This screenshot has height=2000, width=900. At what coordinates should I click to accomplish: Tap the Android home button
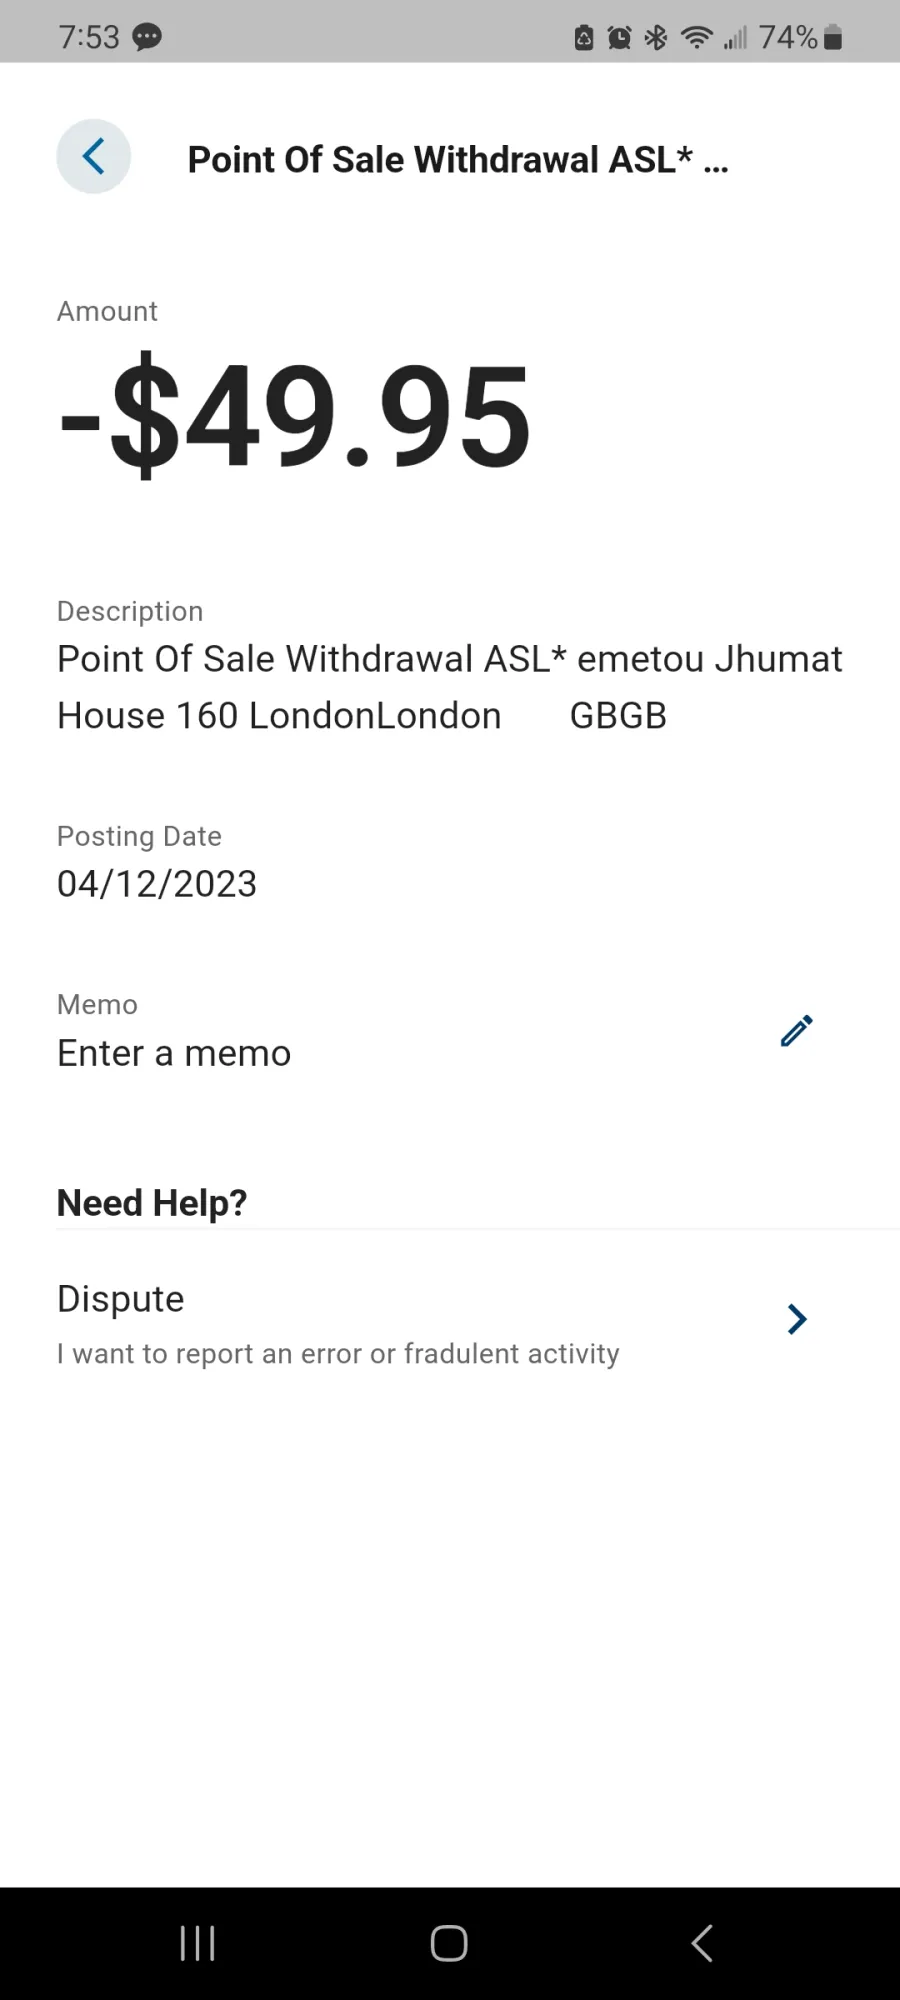pyautogui.click(x=449, y=1943)
